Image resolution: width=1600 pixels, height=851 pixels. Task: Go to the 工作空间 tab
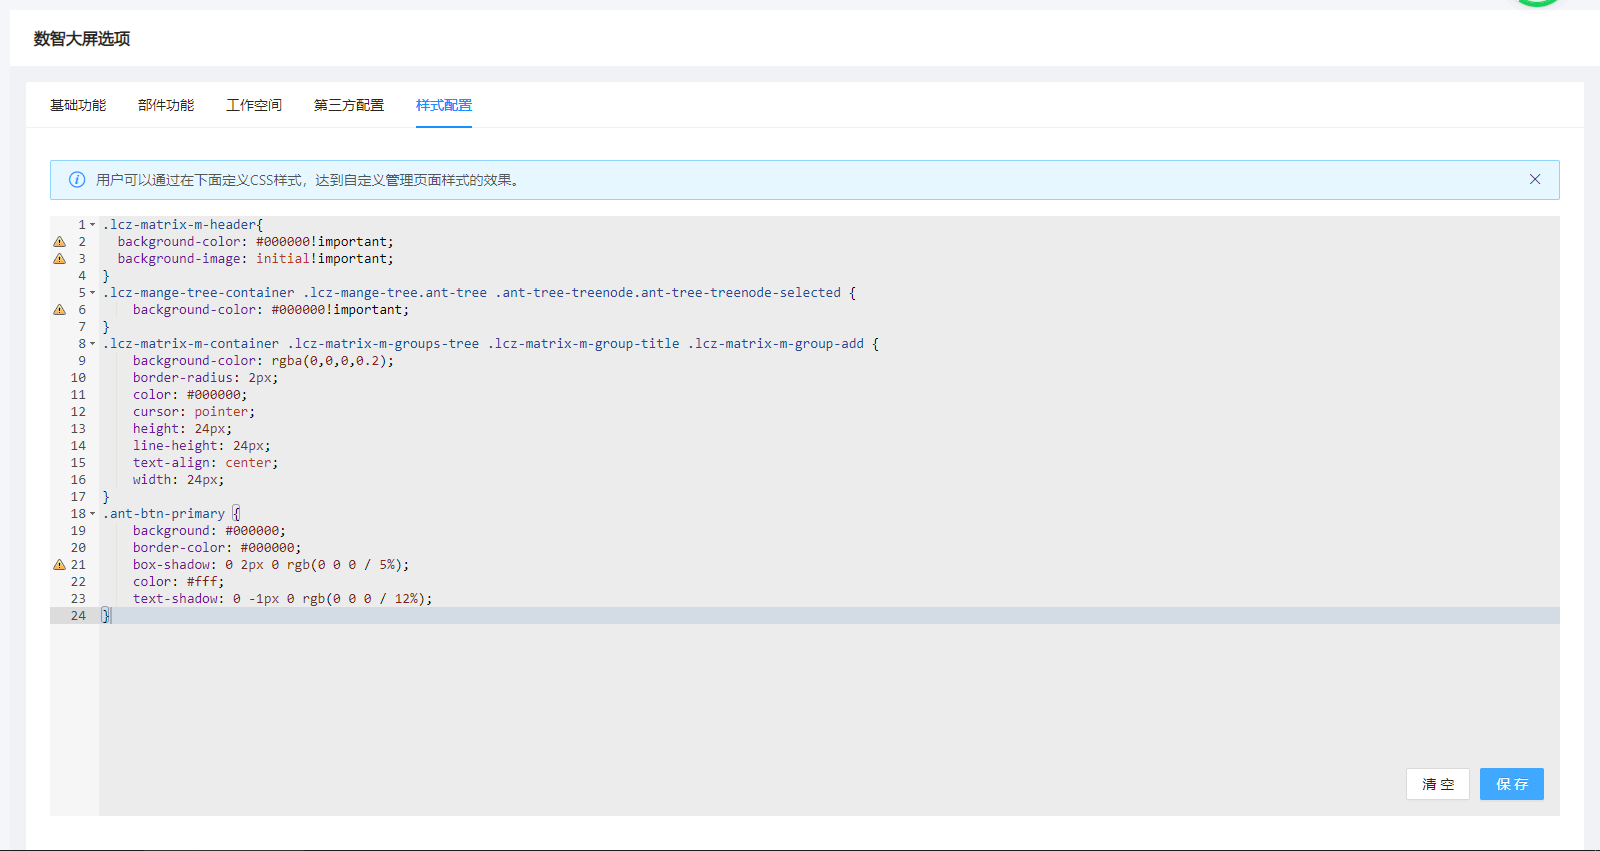coord(254,106)
